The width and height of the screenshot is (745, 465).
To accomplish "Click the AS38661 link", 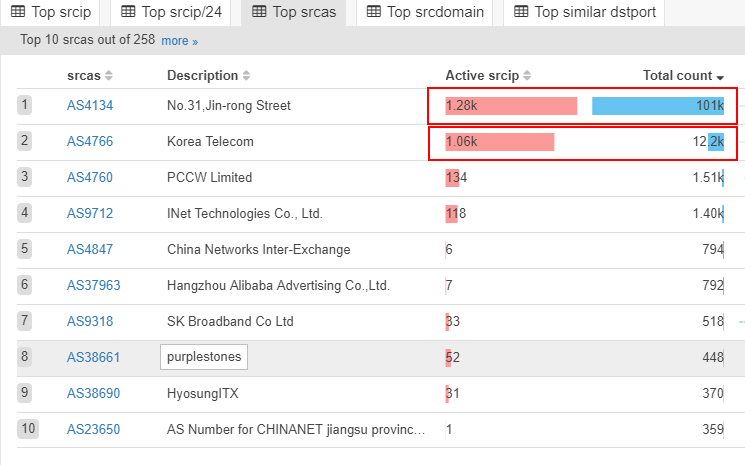I will [93, 357].
